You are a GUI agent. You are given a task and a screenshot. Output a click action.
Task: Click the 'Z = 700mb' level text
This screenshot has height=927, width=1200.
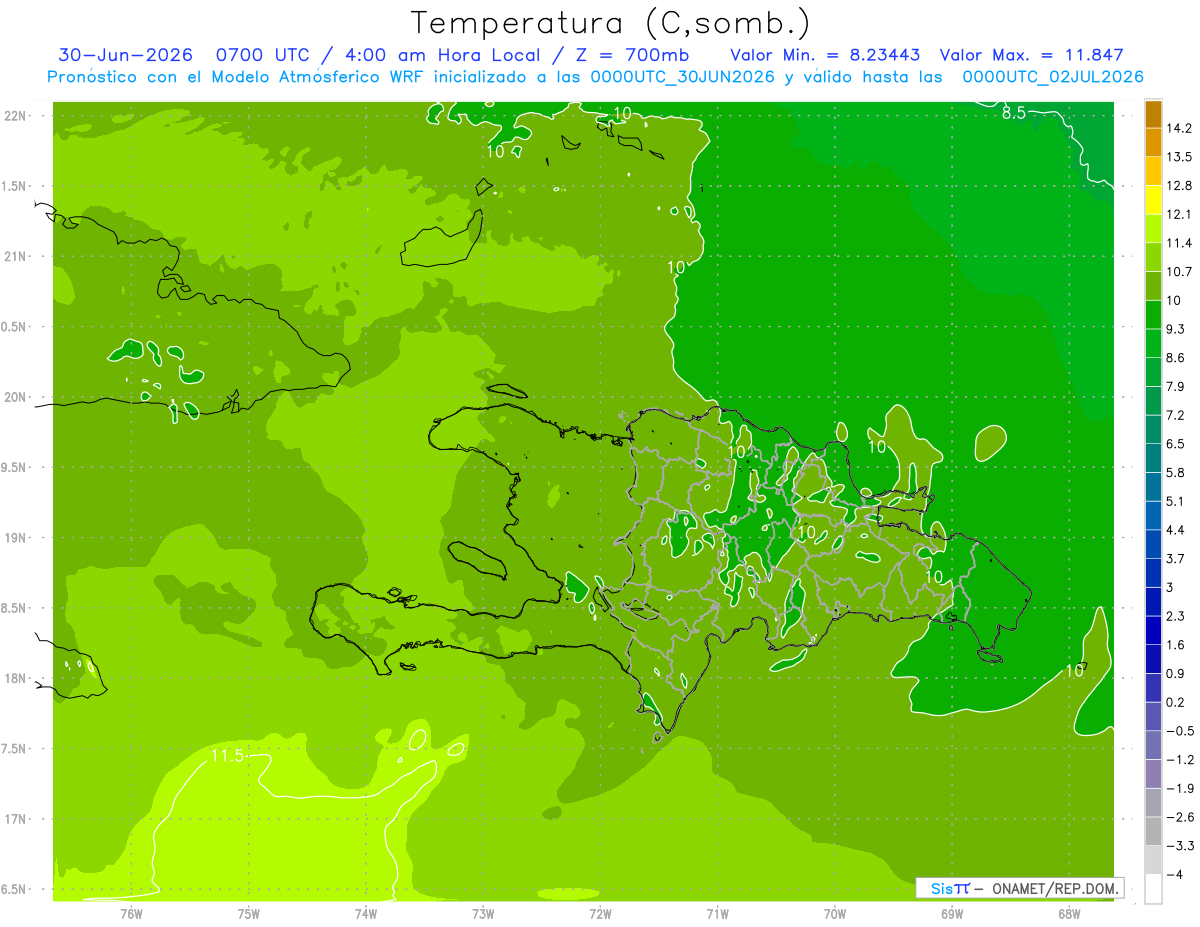tap(632, 55)
